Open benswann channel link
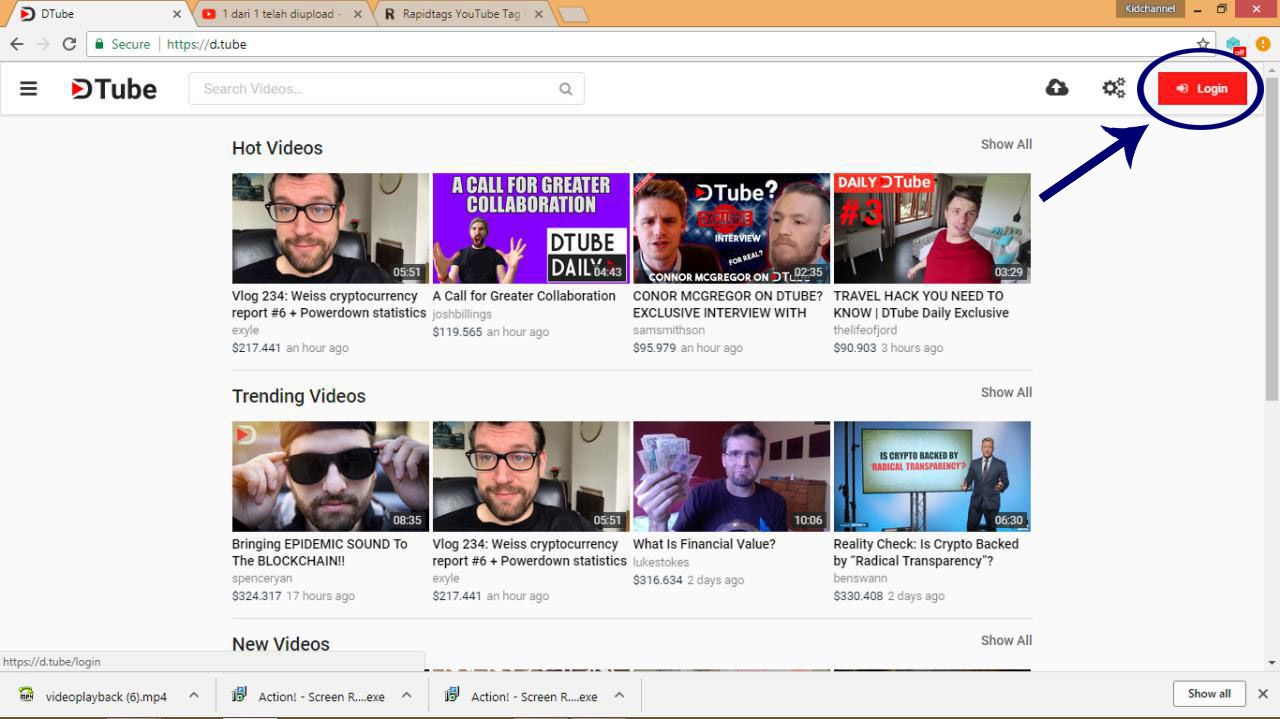Screen dimensions: 1280x719 [861, 578]
